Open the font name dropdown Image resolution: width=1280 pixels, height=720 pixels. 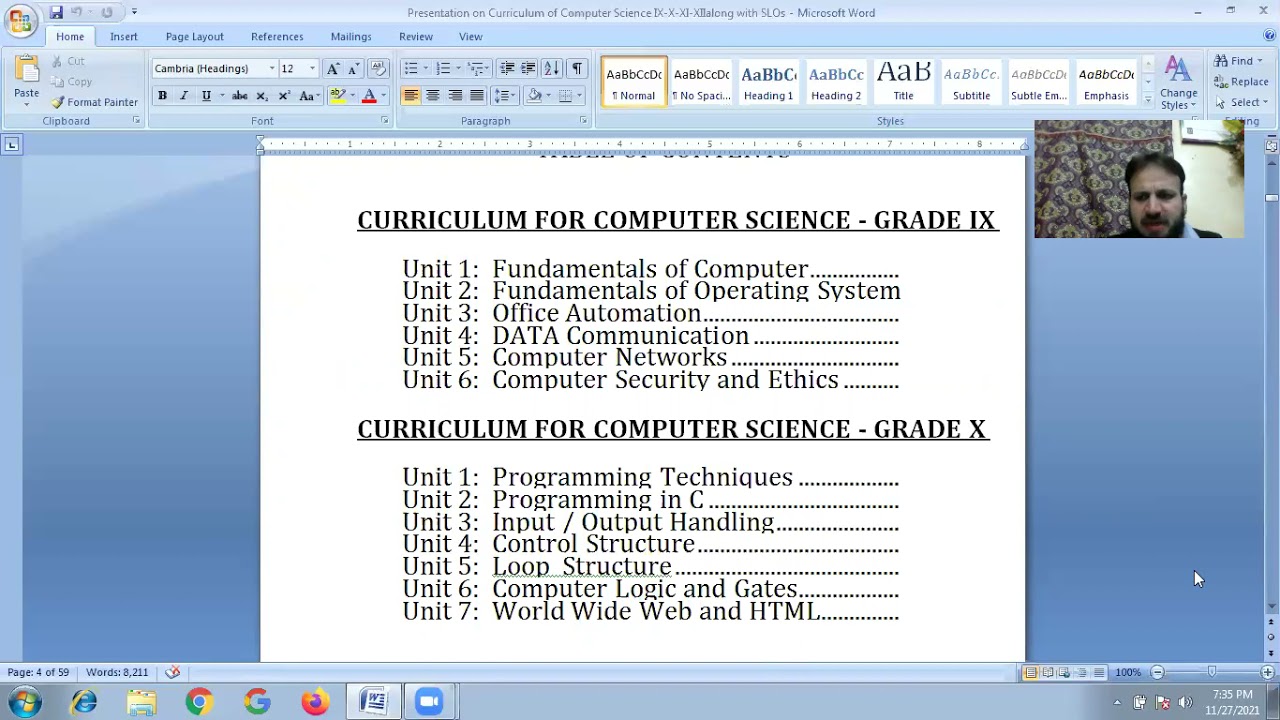tap(271, 68)
